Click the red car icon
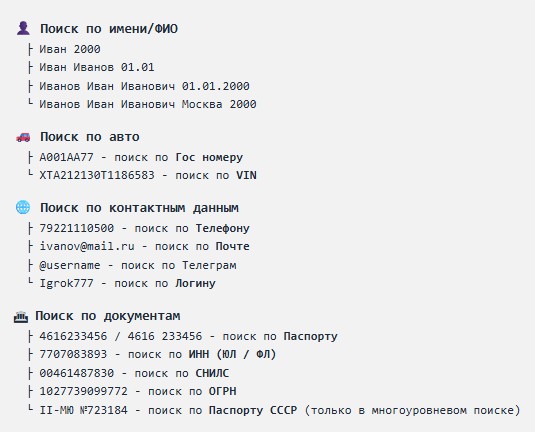This screenshot has height=432, width=535. coord(23,137)
